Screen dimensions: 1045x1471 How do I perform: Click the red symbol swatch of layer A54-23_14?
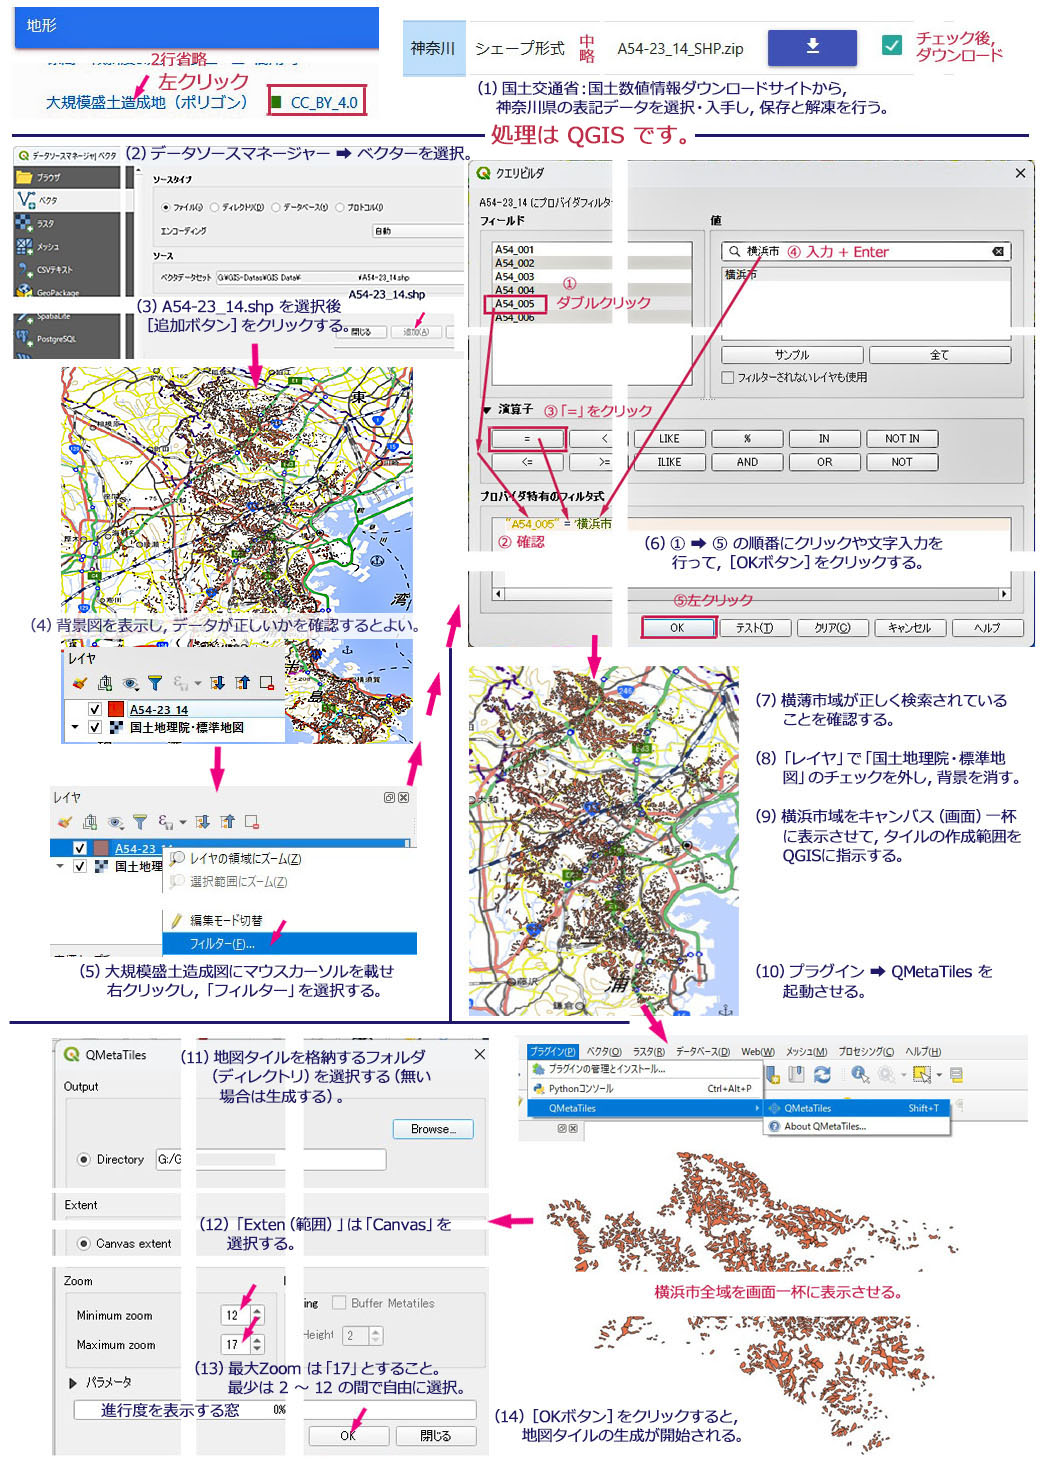tap(116, 710)
